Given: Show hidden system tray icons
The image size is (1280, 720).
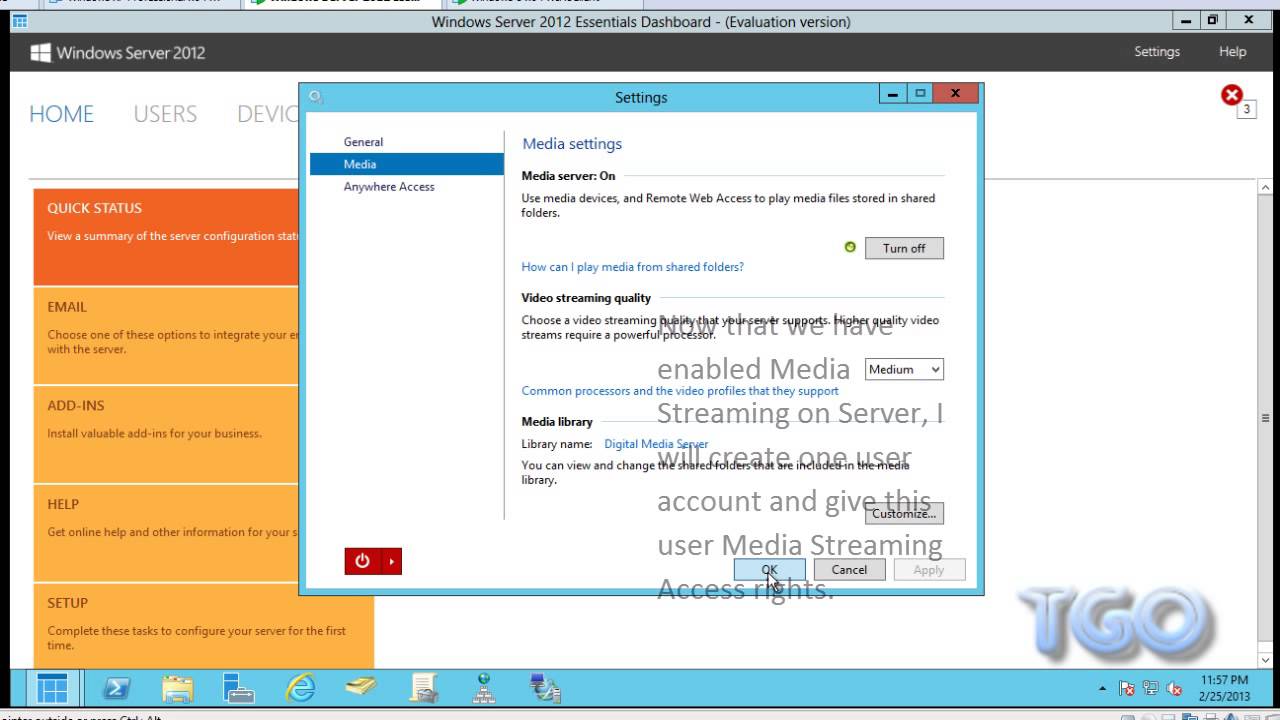Looking at the screenshot, I should (1103, 689).
